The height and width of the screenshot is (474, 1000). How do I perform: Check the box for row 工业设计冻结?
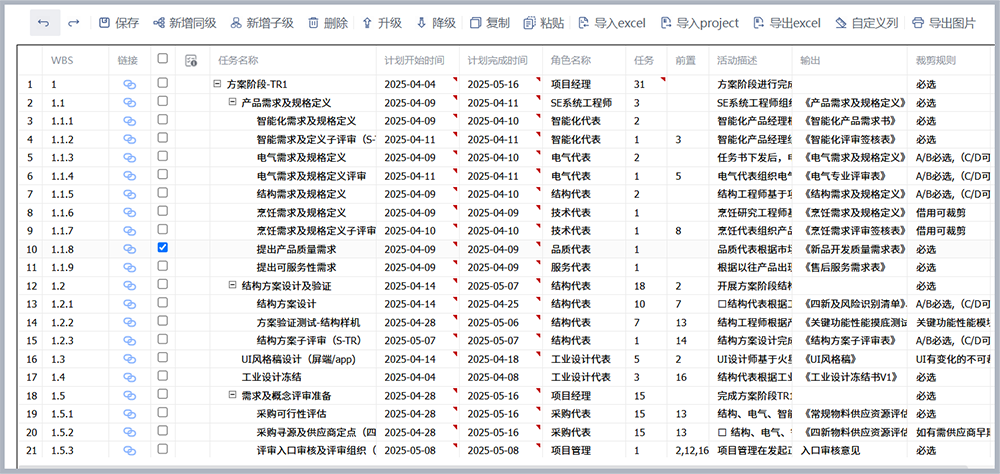point(163,376)
